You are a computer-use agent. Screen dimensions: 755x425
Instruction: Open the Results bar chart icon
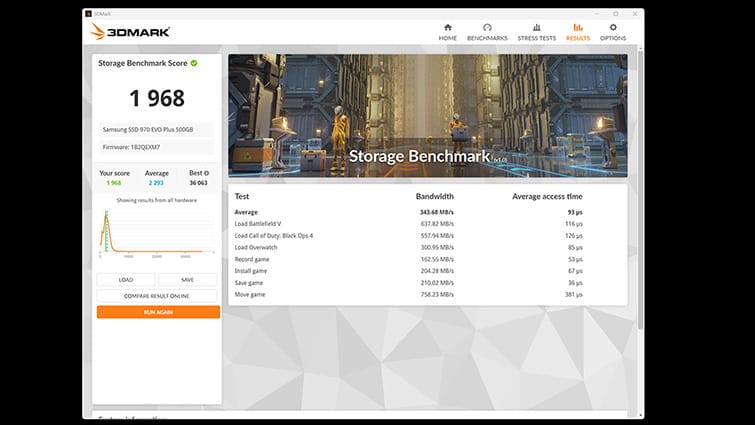tap(578, 27)
